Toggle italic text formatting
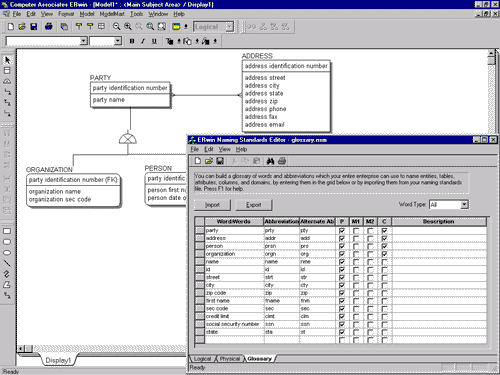This screenshot has height=375, width=500. click(x=143, y=41)
